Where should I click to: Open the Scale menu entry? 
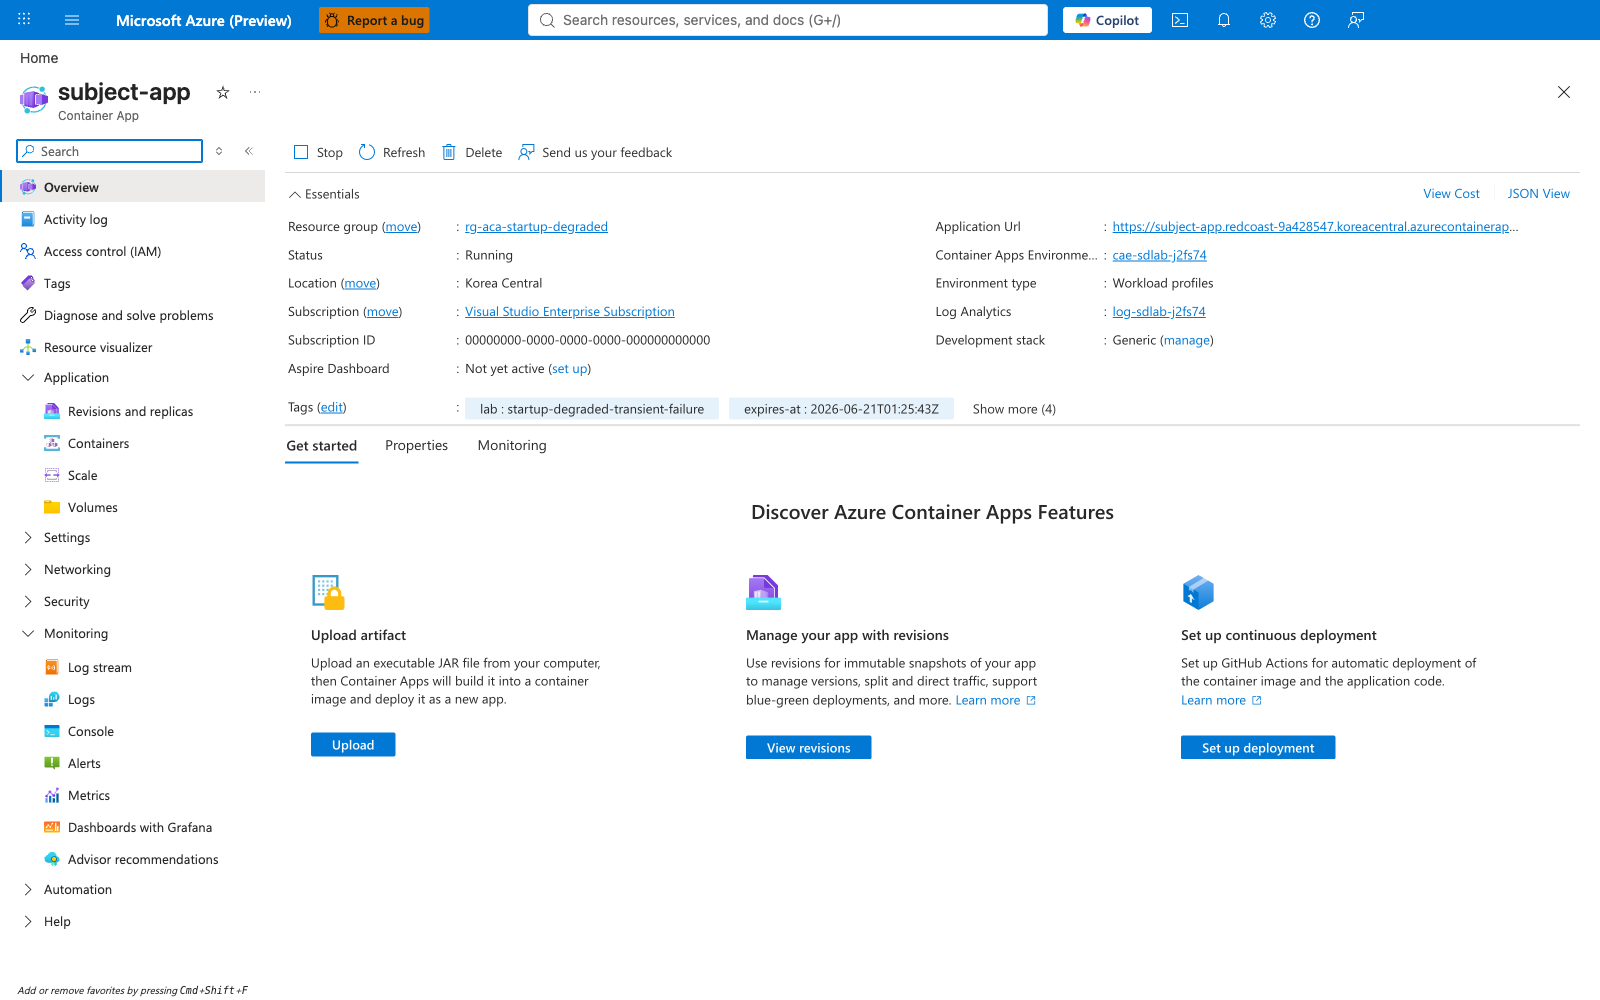point(82,475)
